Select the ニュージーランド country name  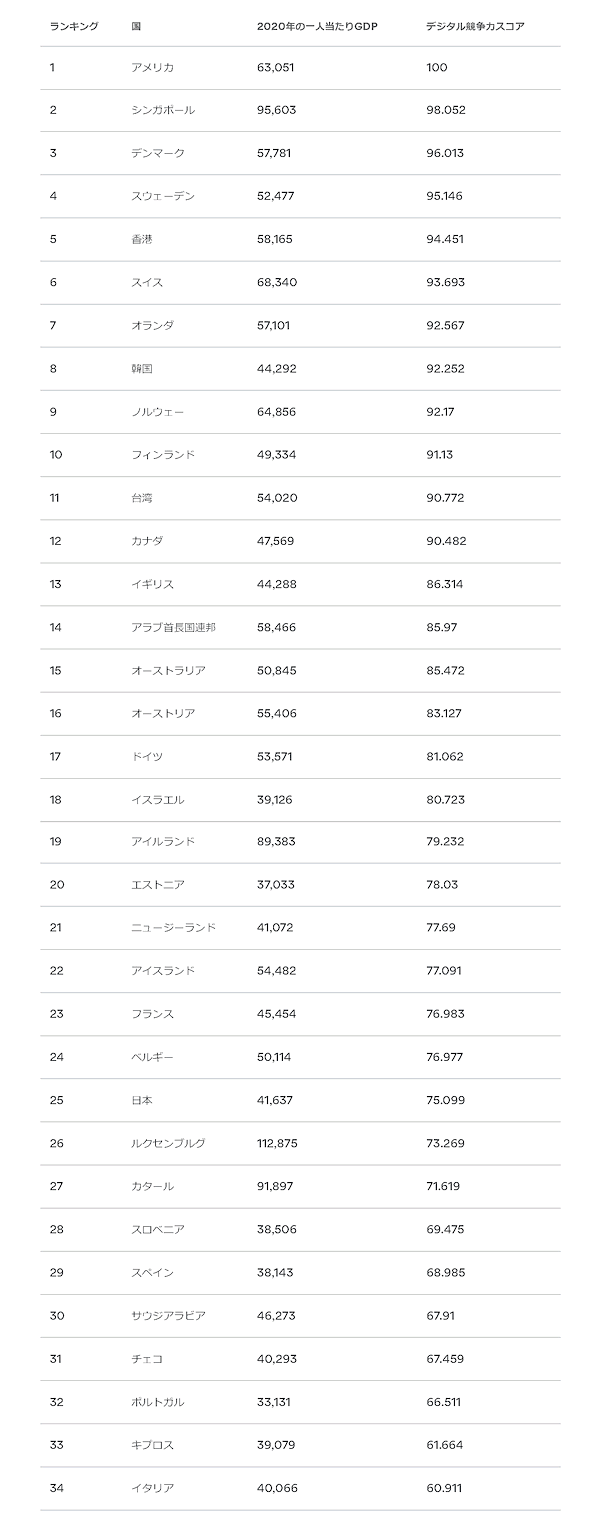(x=174, y=927)
